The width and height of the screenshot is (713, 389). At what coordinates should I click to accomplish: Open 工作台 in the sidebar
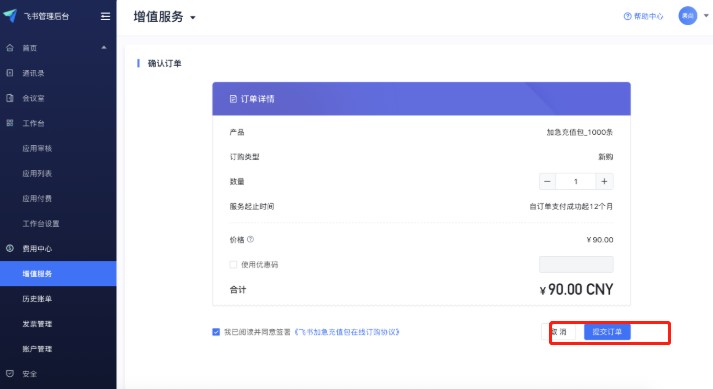pos(33,123)
